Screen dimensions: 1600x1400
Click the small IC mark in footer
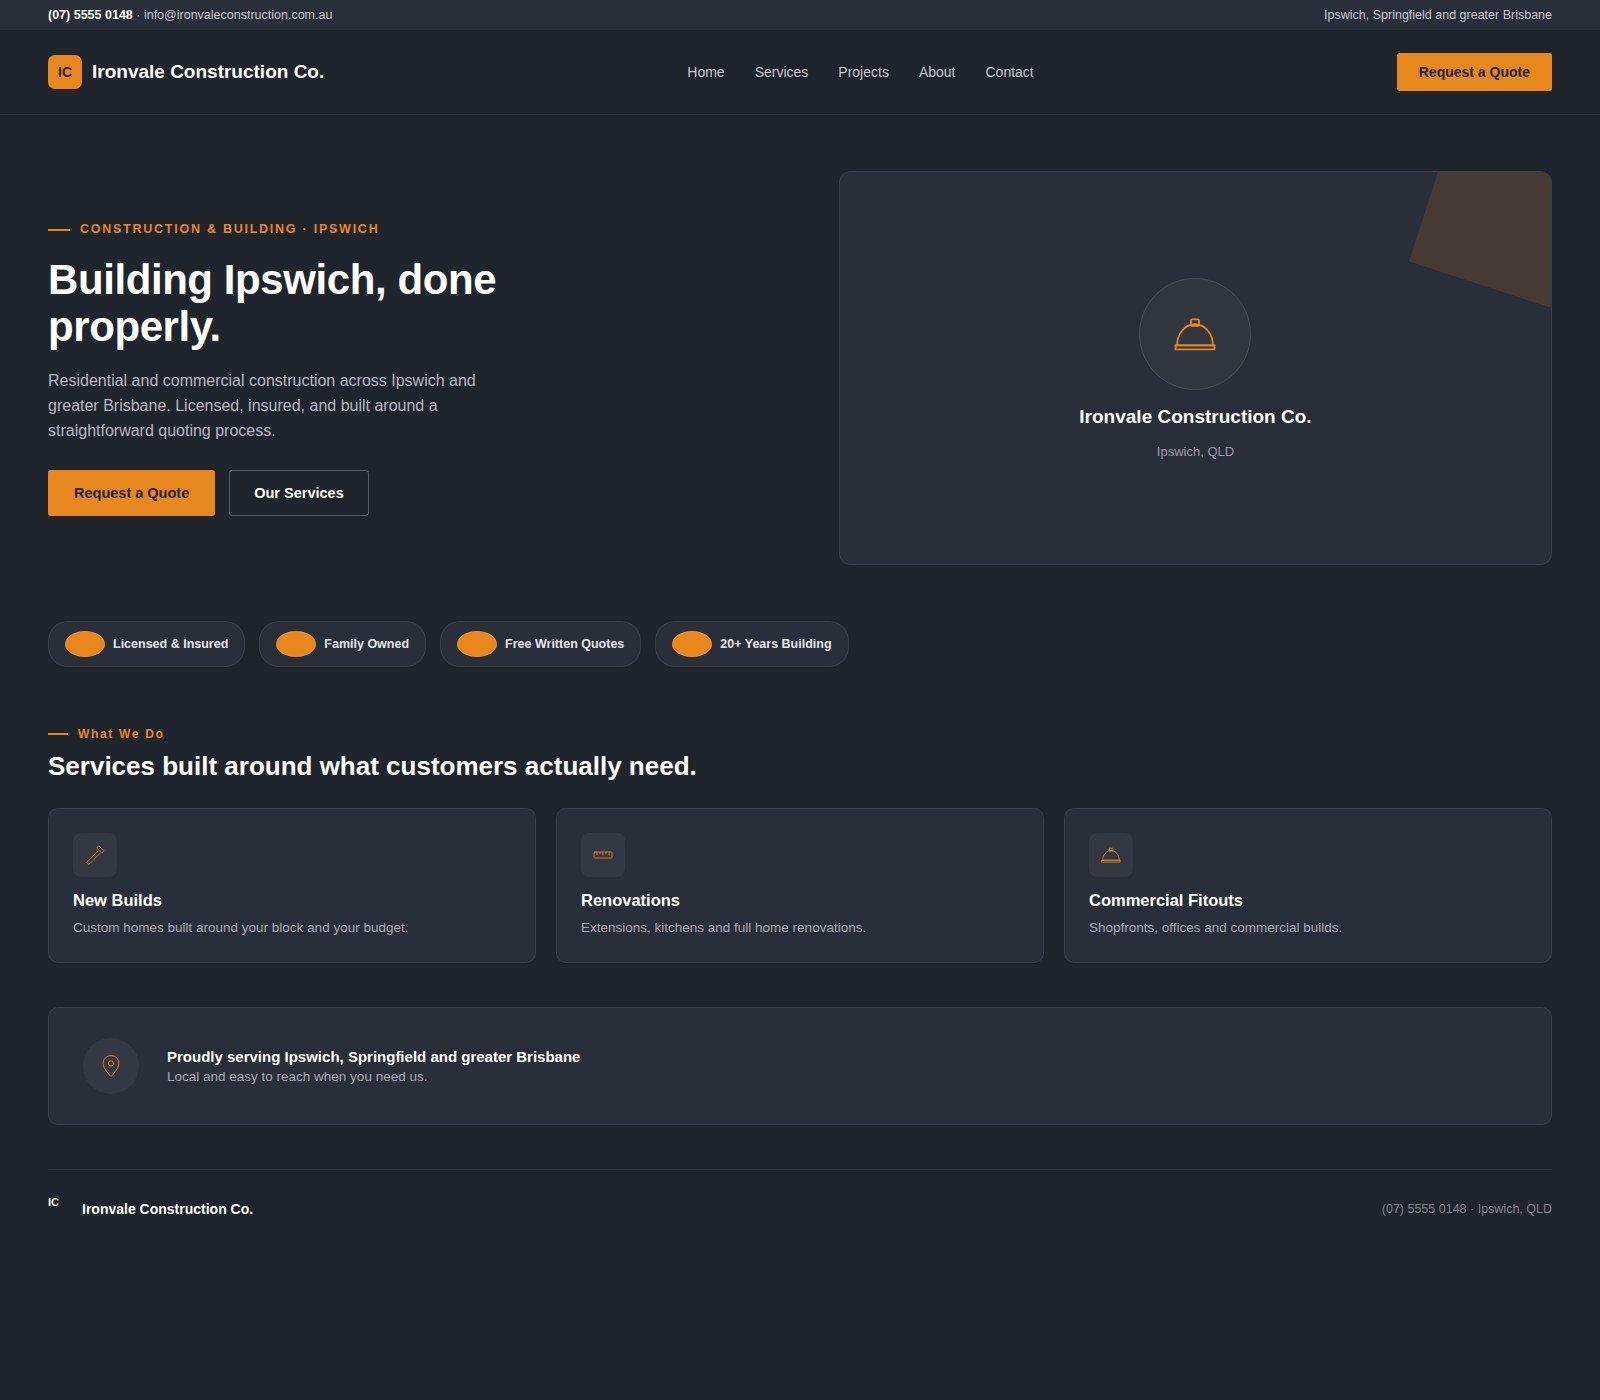[x=54, y=1202]
